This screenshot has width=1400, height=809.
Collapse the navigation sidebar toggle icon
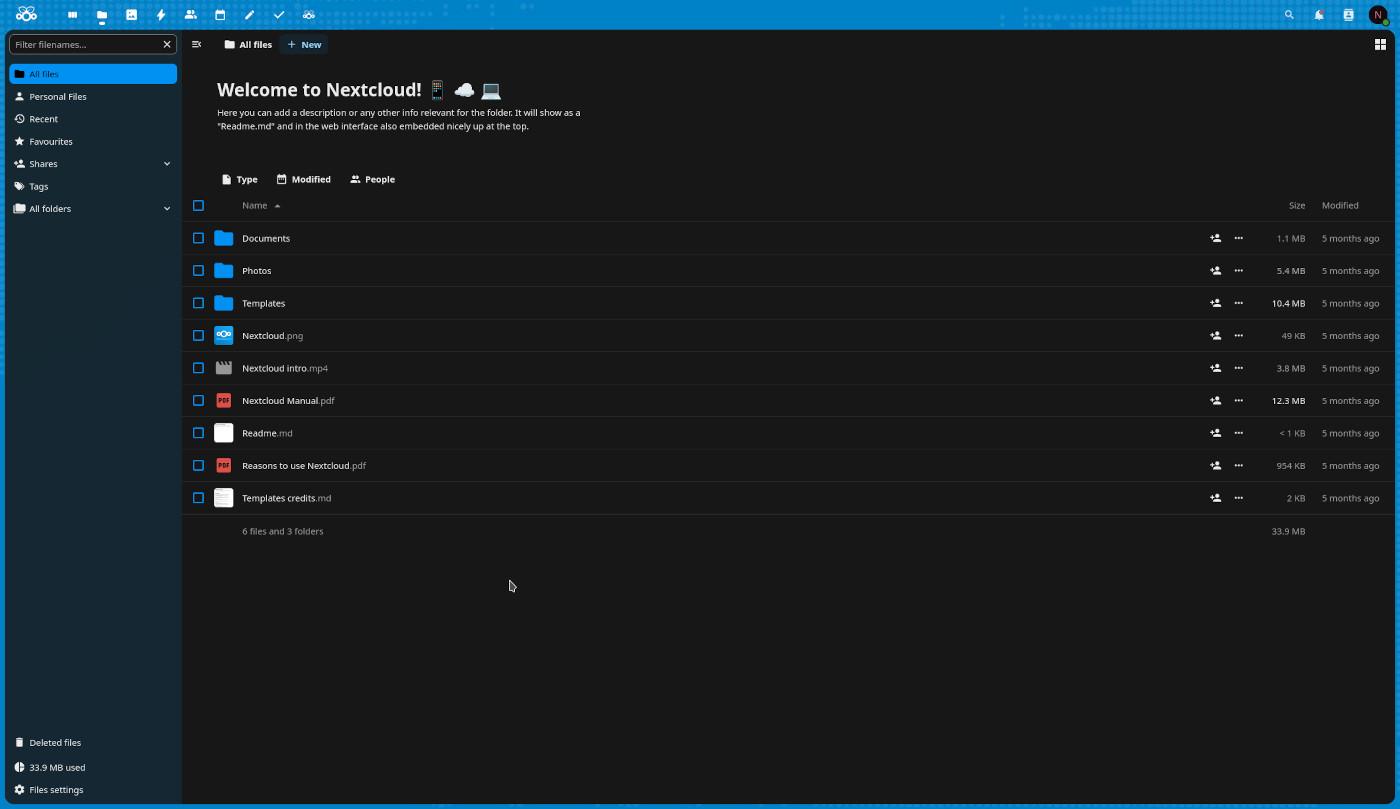click(197, 44)
